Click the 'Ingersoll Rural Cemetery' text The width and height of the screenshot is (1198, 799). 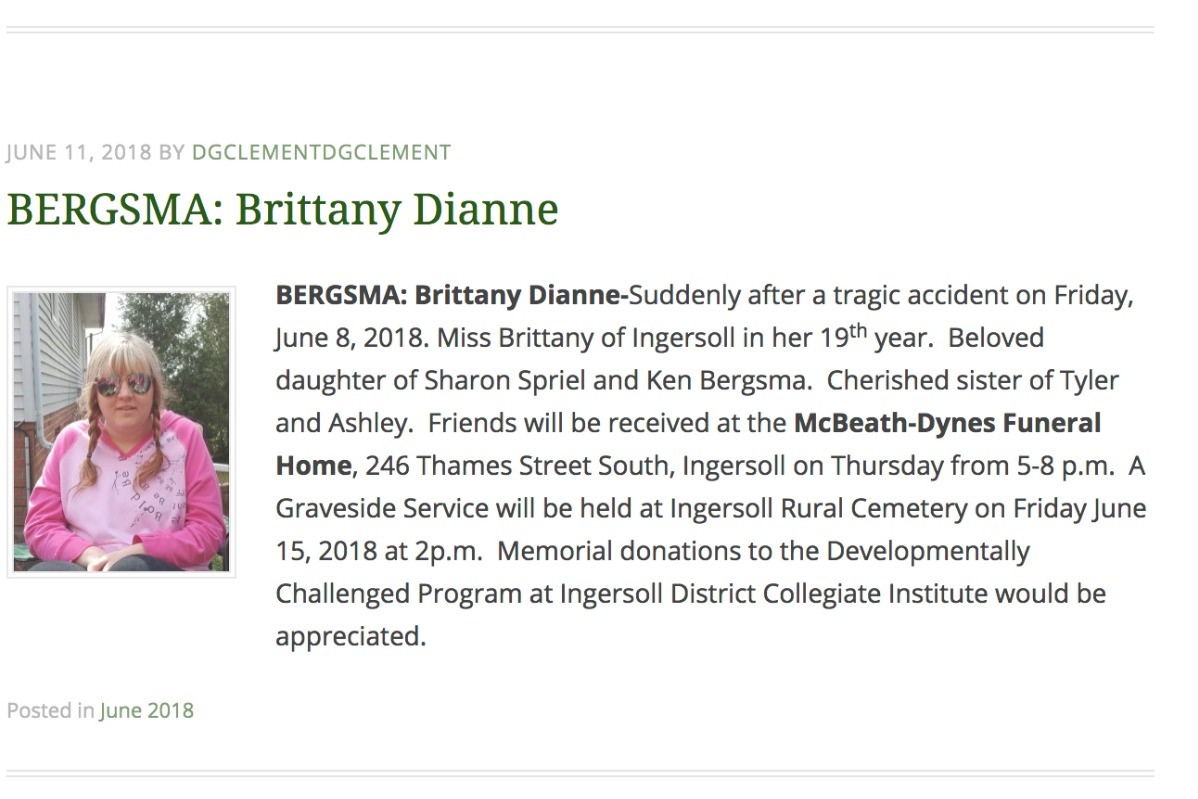pyautogui.click(x=819, y=508)
